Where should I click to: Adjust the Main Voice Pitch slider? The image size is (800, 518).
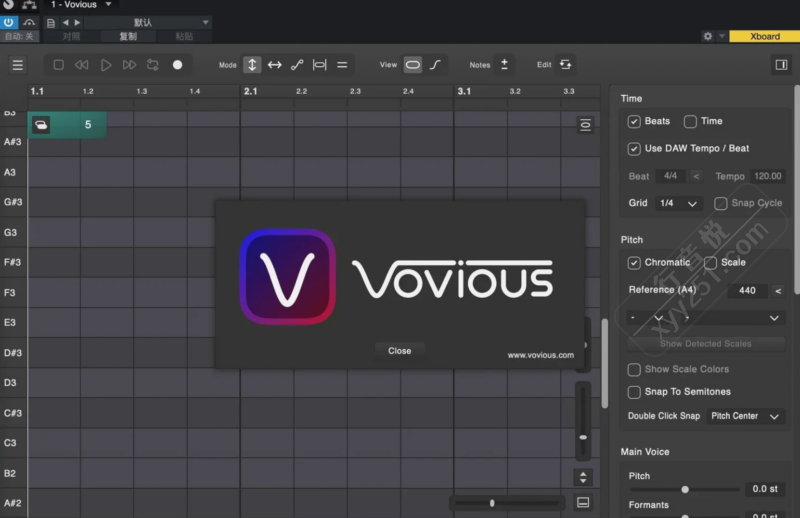[685, 489]
